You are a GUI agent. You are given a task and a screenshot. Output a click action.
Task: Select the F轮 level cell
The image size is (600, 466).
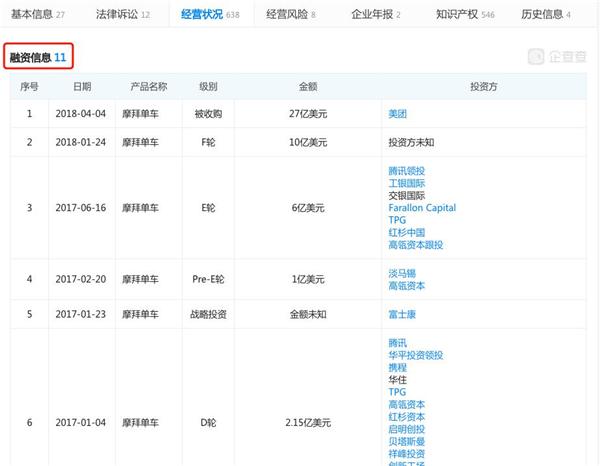point(208,142)
